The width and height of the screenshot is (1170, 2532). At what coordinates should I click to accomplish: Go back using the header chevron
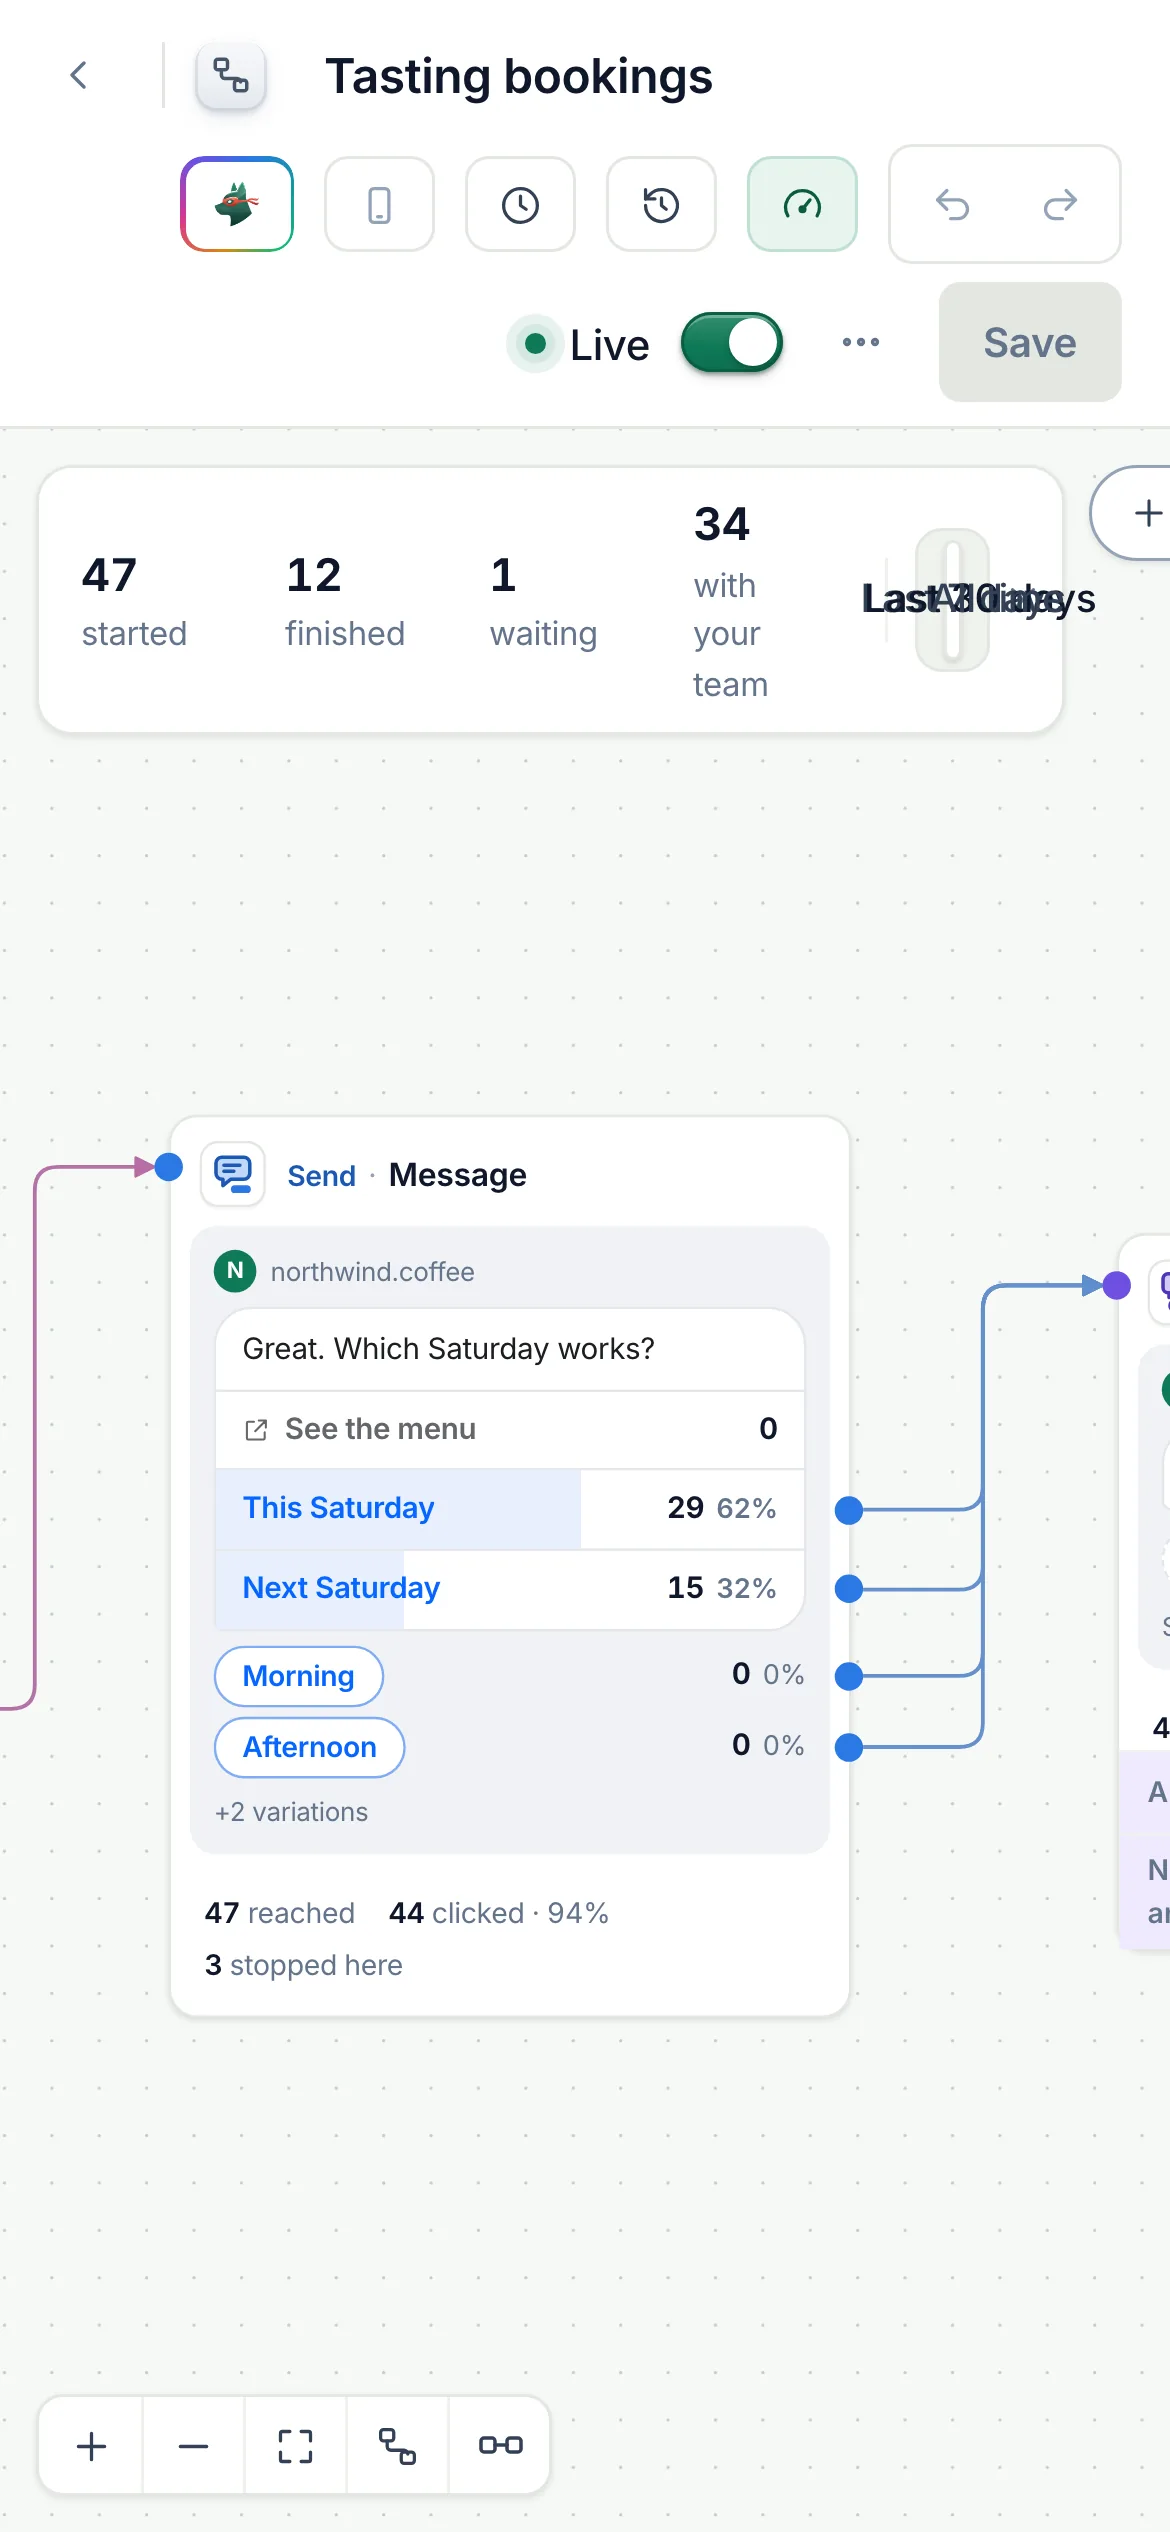coord(79,75)
